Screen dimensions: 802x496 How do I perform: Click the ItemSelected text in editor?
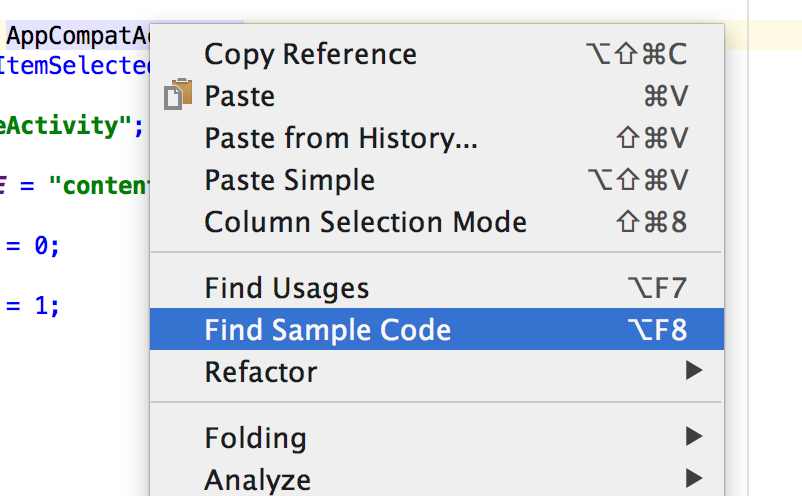click(x=75, y=65)
